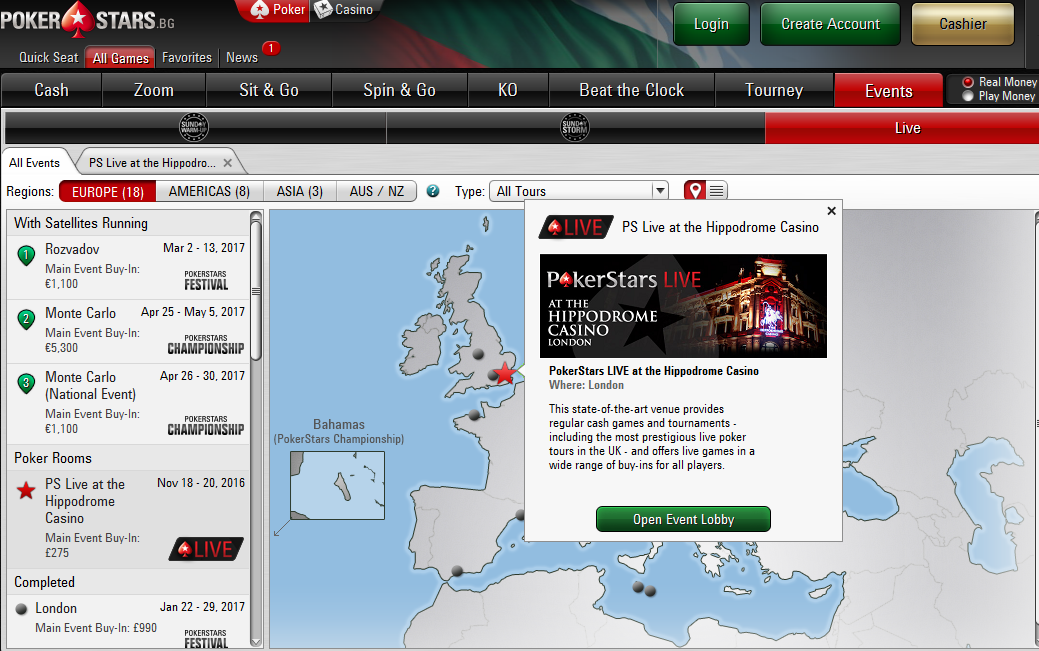Click the event list scrollbar thumb
Screen dimensions: 1039x651
(x=256, y=291)
